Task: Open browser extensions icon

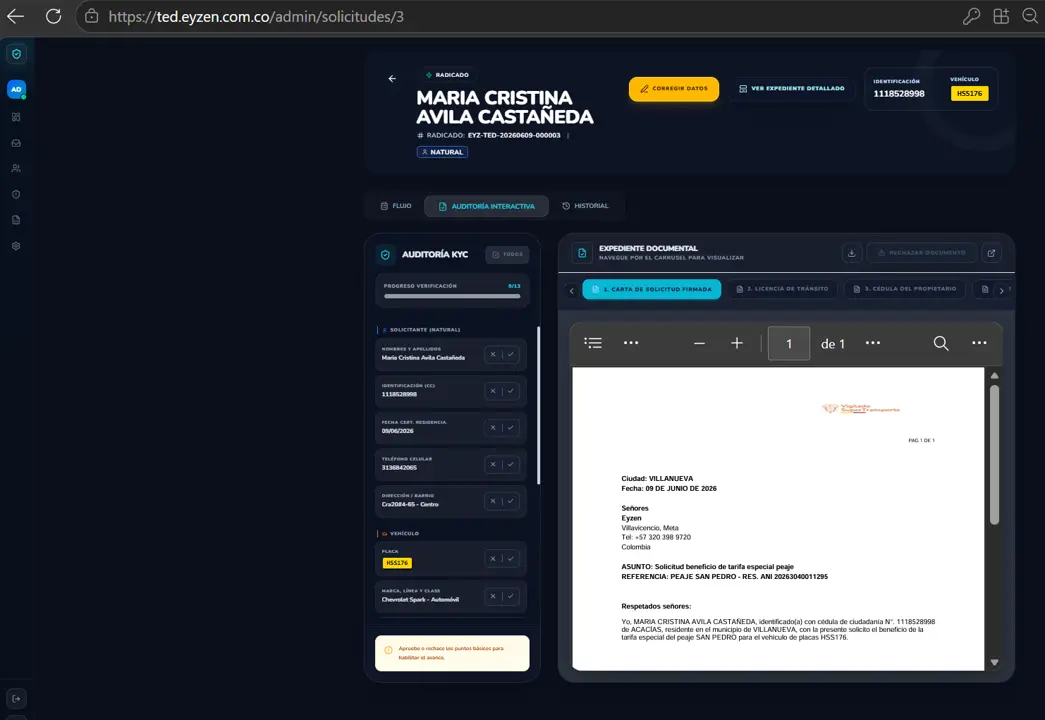Action: point(1001,17)
